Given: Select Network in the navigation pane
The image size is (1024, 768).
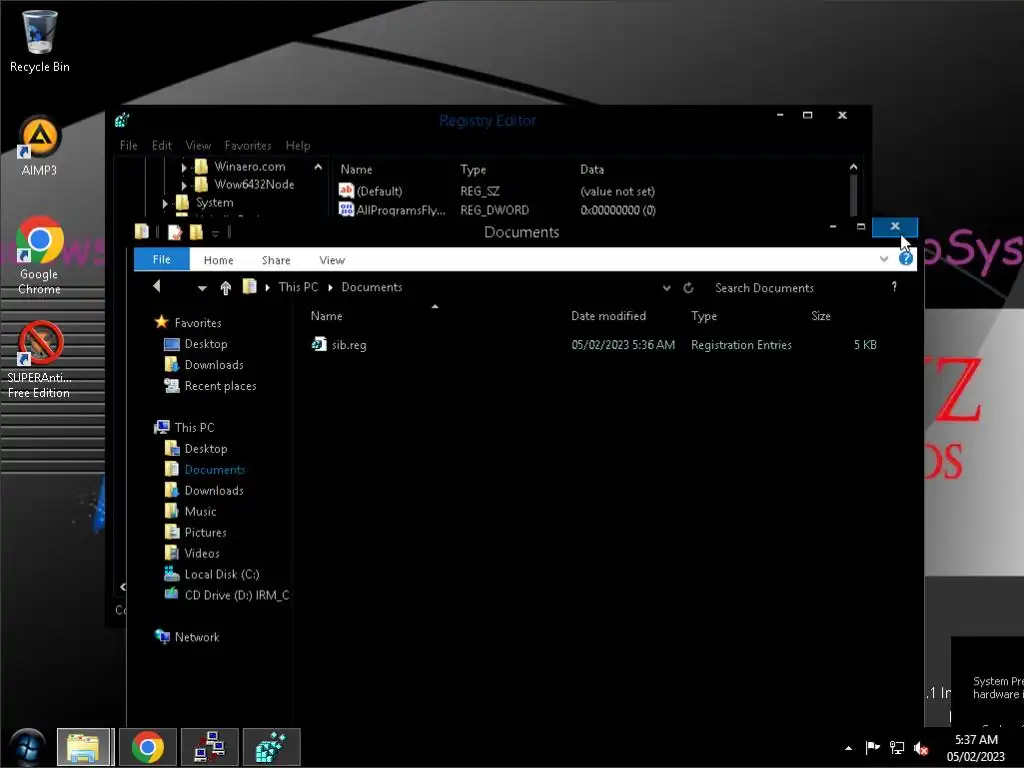Looking at the screenshot, I should coord(197,637).
